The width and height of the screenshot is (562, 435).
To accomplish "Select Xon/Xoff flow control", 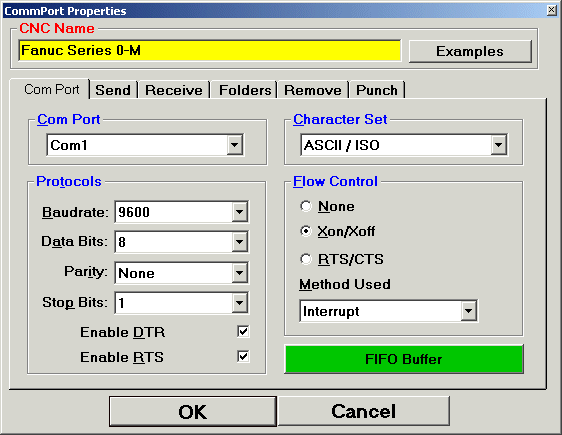I will [306, 231].
